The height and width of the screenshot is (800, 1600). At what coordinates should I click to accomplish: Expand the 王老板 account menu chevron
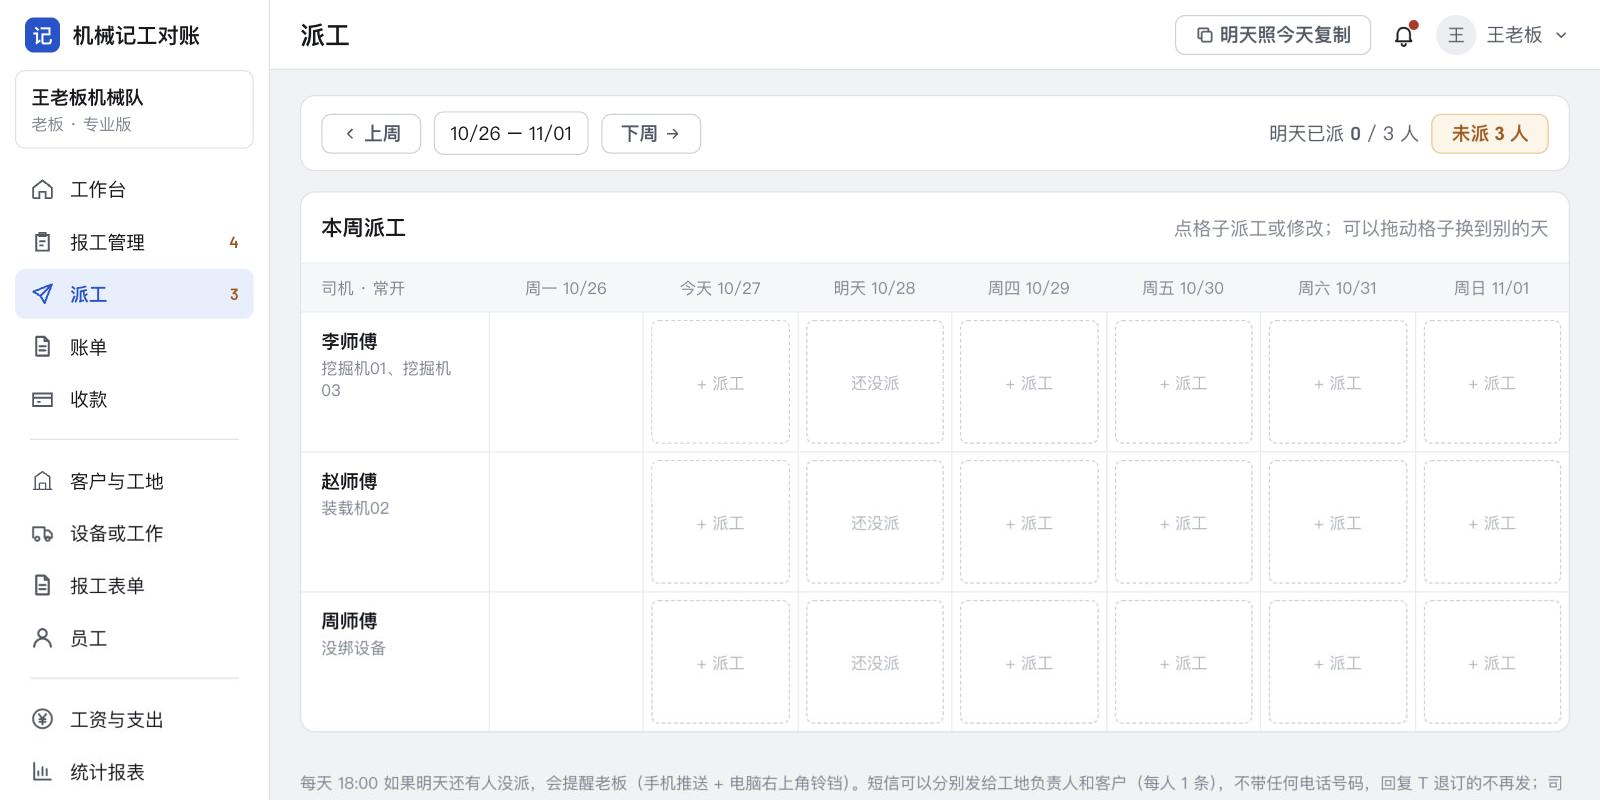click(1561, 35)
